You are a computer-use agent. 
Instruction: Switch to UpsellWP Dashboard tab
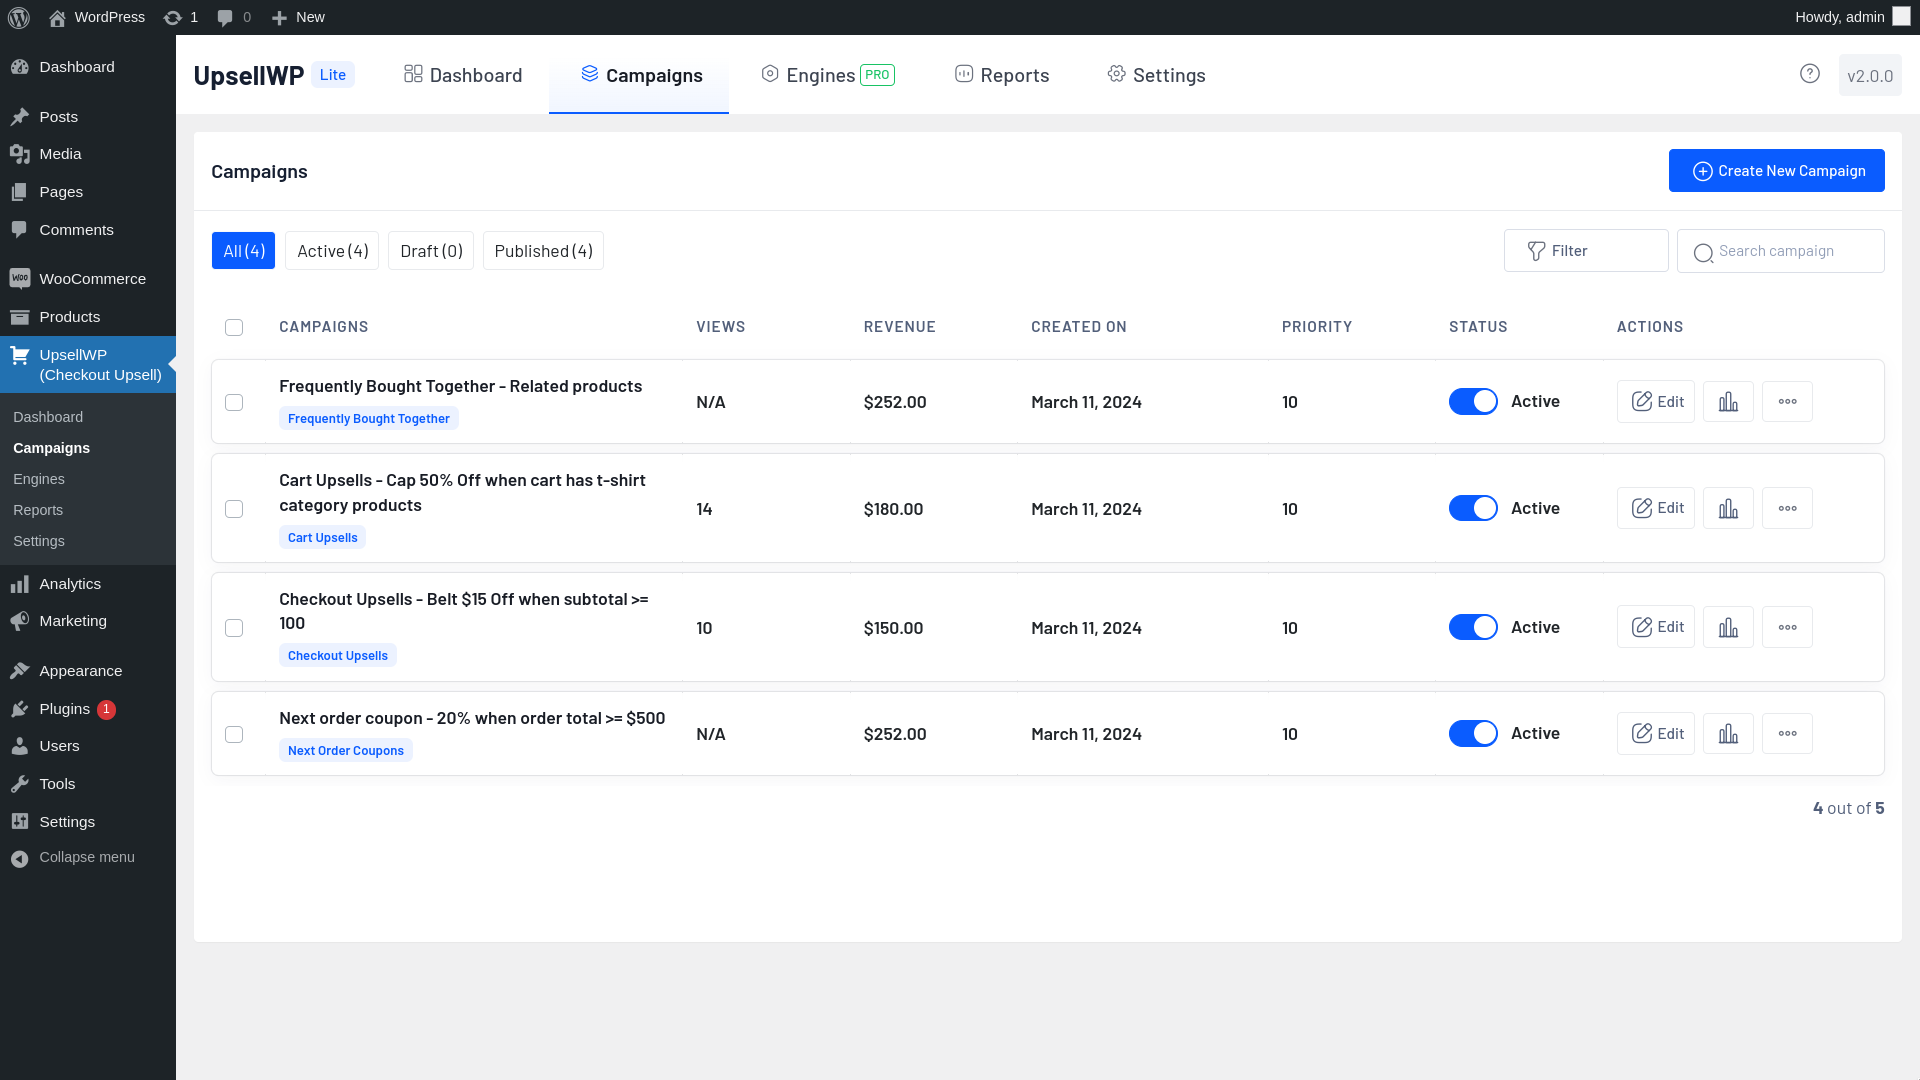463,75
